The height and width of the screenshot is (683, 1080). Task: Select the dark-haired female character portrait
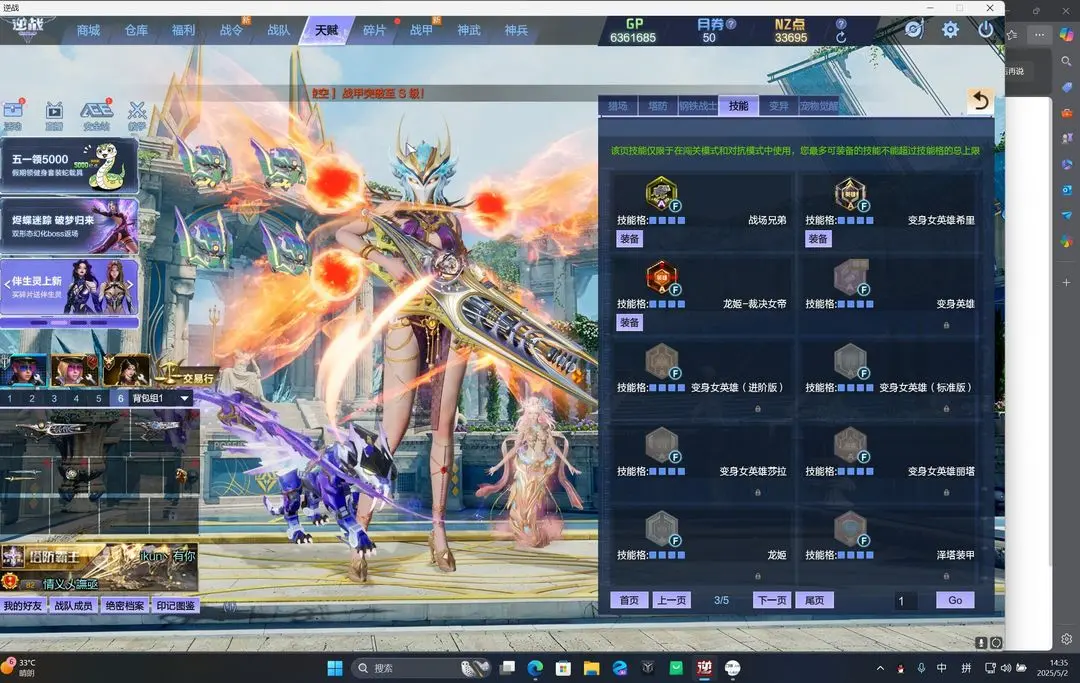tap(126, 370)
